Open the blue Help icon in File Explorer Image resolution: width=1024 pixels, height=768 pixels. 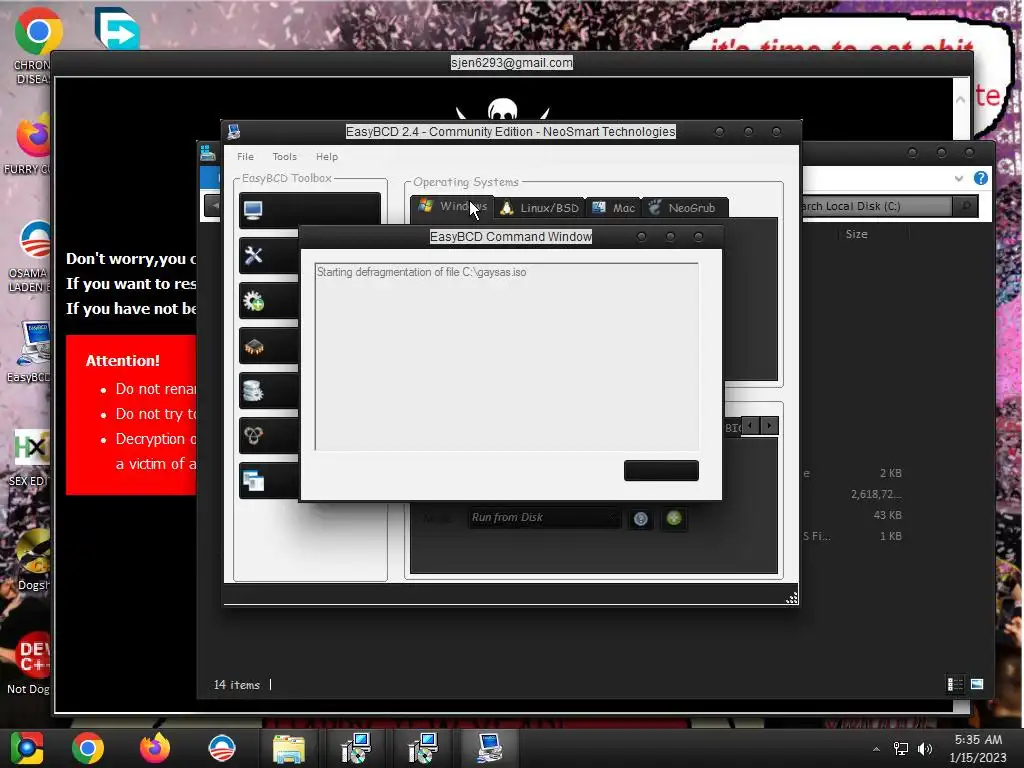click(x=980, y=178)
